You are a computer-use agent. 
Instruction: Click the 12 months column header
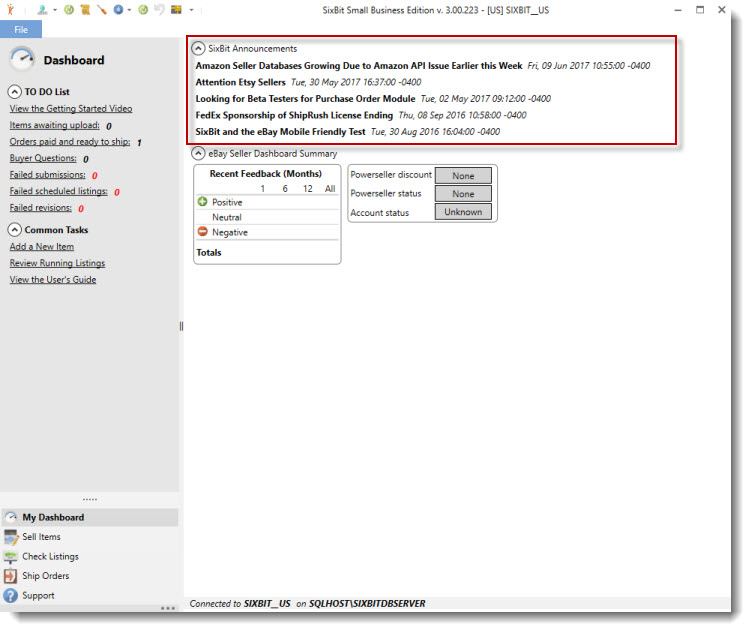(307, 188)
